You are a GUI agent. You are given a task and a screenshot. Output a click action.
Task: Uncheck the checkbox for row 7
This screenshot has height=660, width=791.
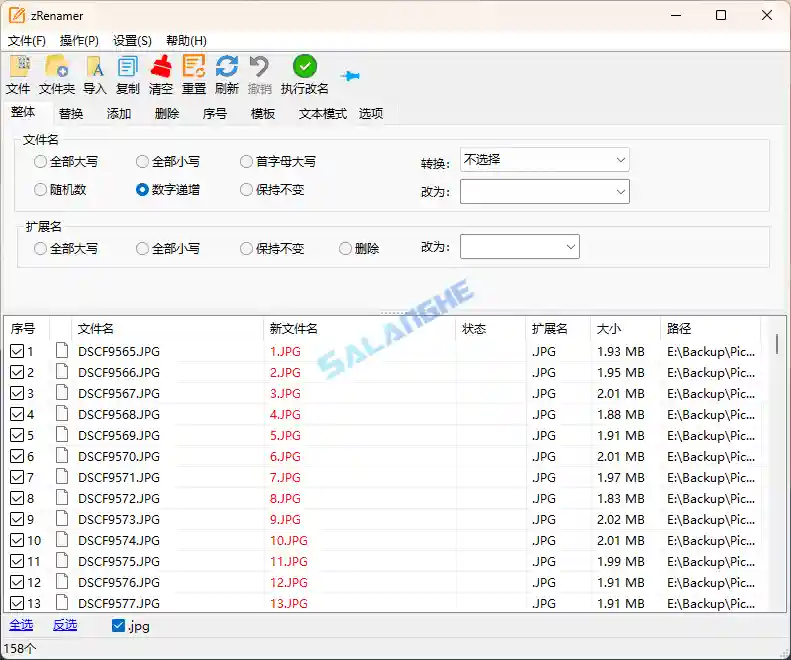tap(17, 477)
